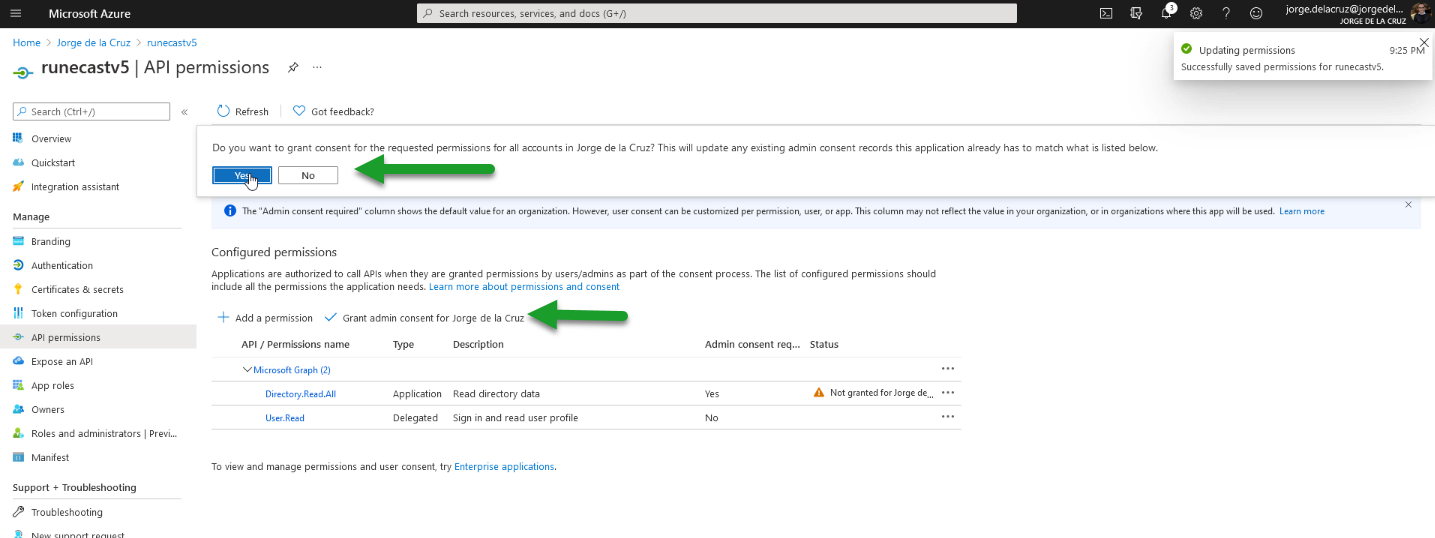Click the account avatar picture

pyautogui.click(x=1421, y=13)
